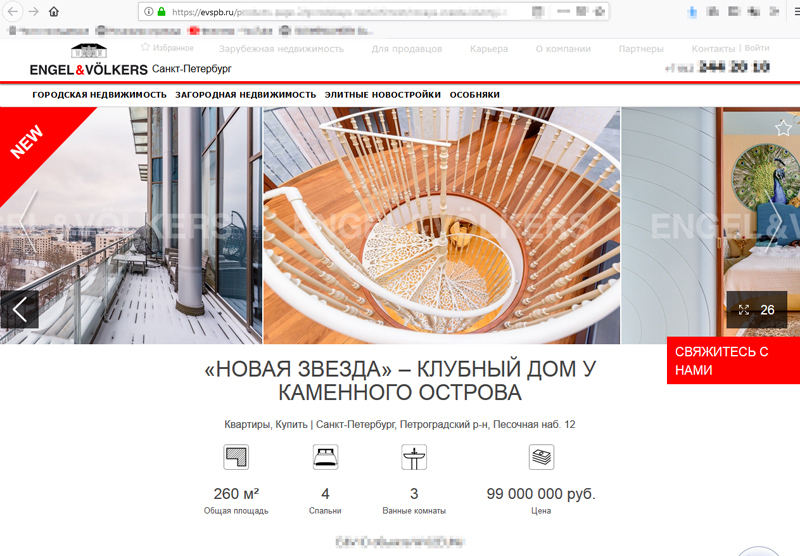Viewport: 800px width, 556px height.
Task: Click the address line Песочная наб. 12
Action: coord(534,424)
